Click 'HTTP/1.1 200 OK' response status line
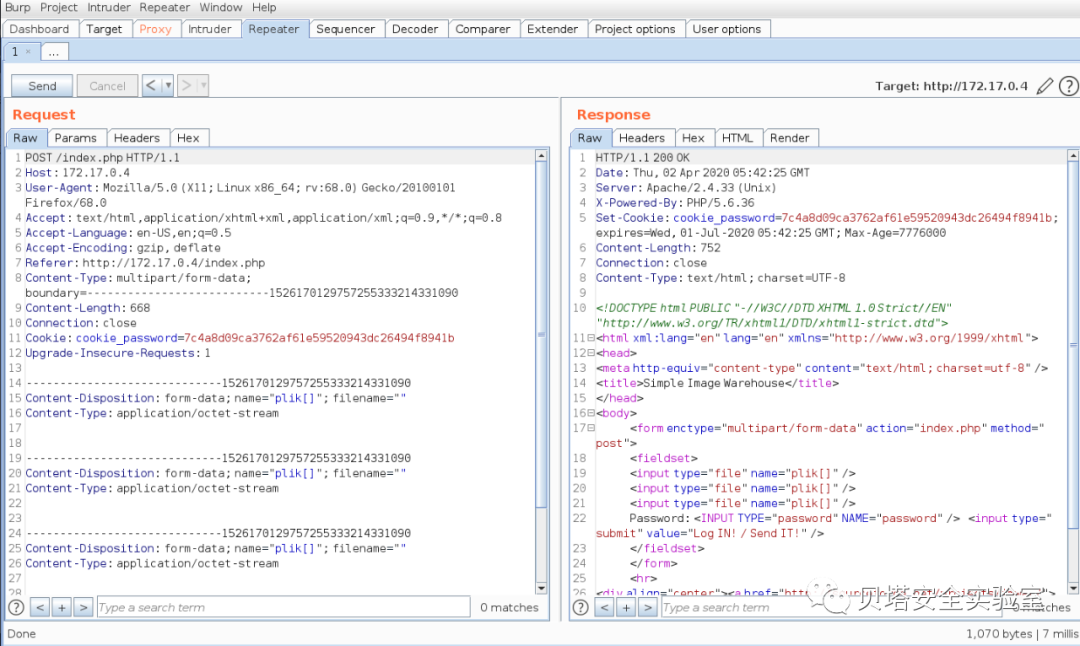 click(643, 158)
